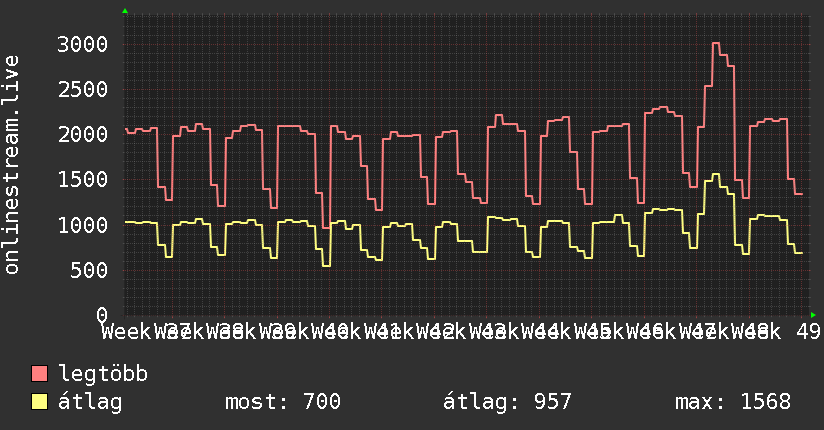This screenshot has width=824, height=430.
Task: Click the 1000 y-axis label
Action: tap(83, 225)
